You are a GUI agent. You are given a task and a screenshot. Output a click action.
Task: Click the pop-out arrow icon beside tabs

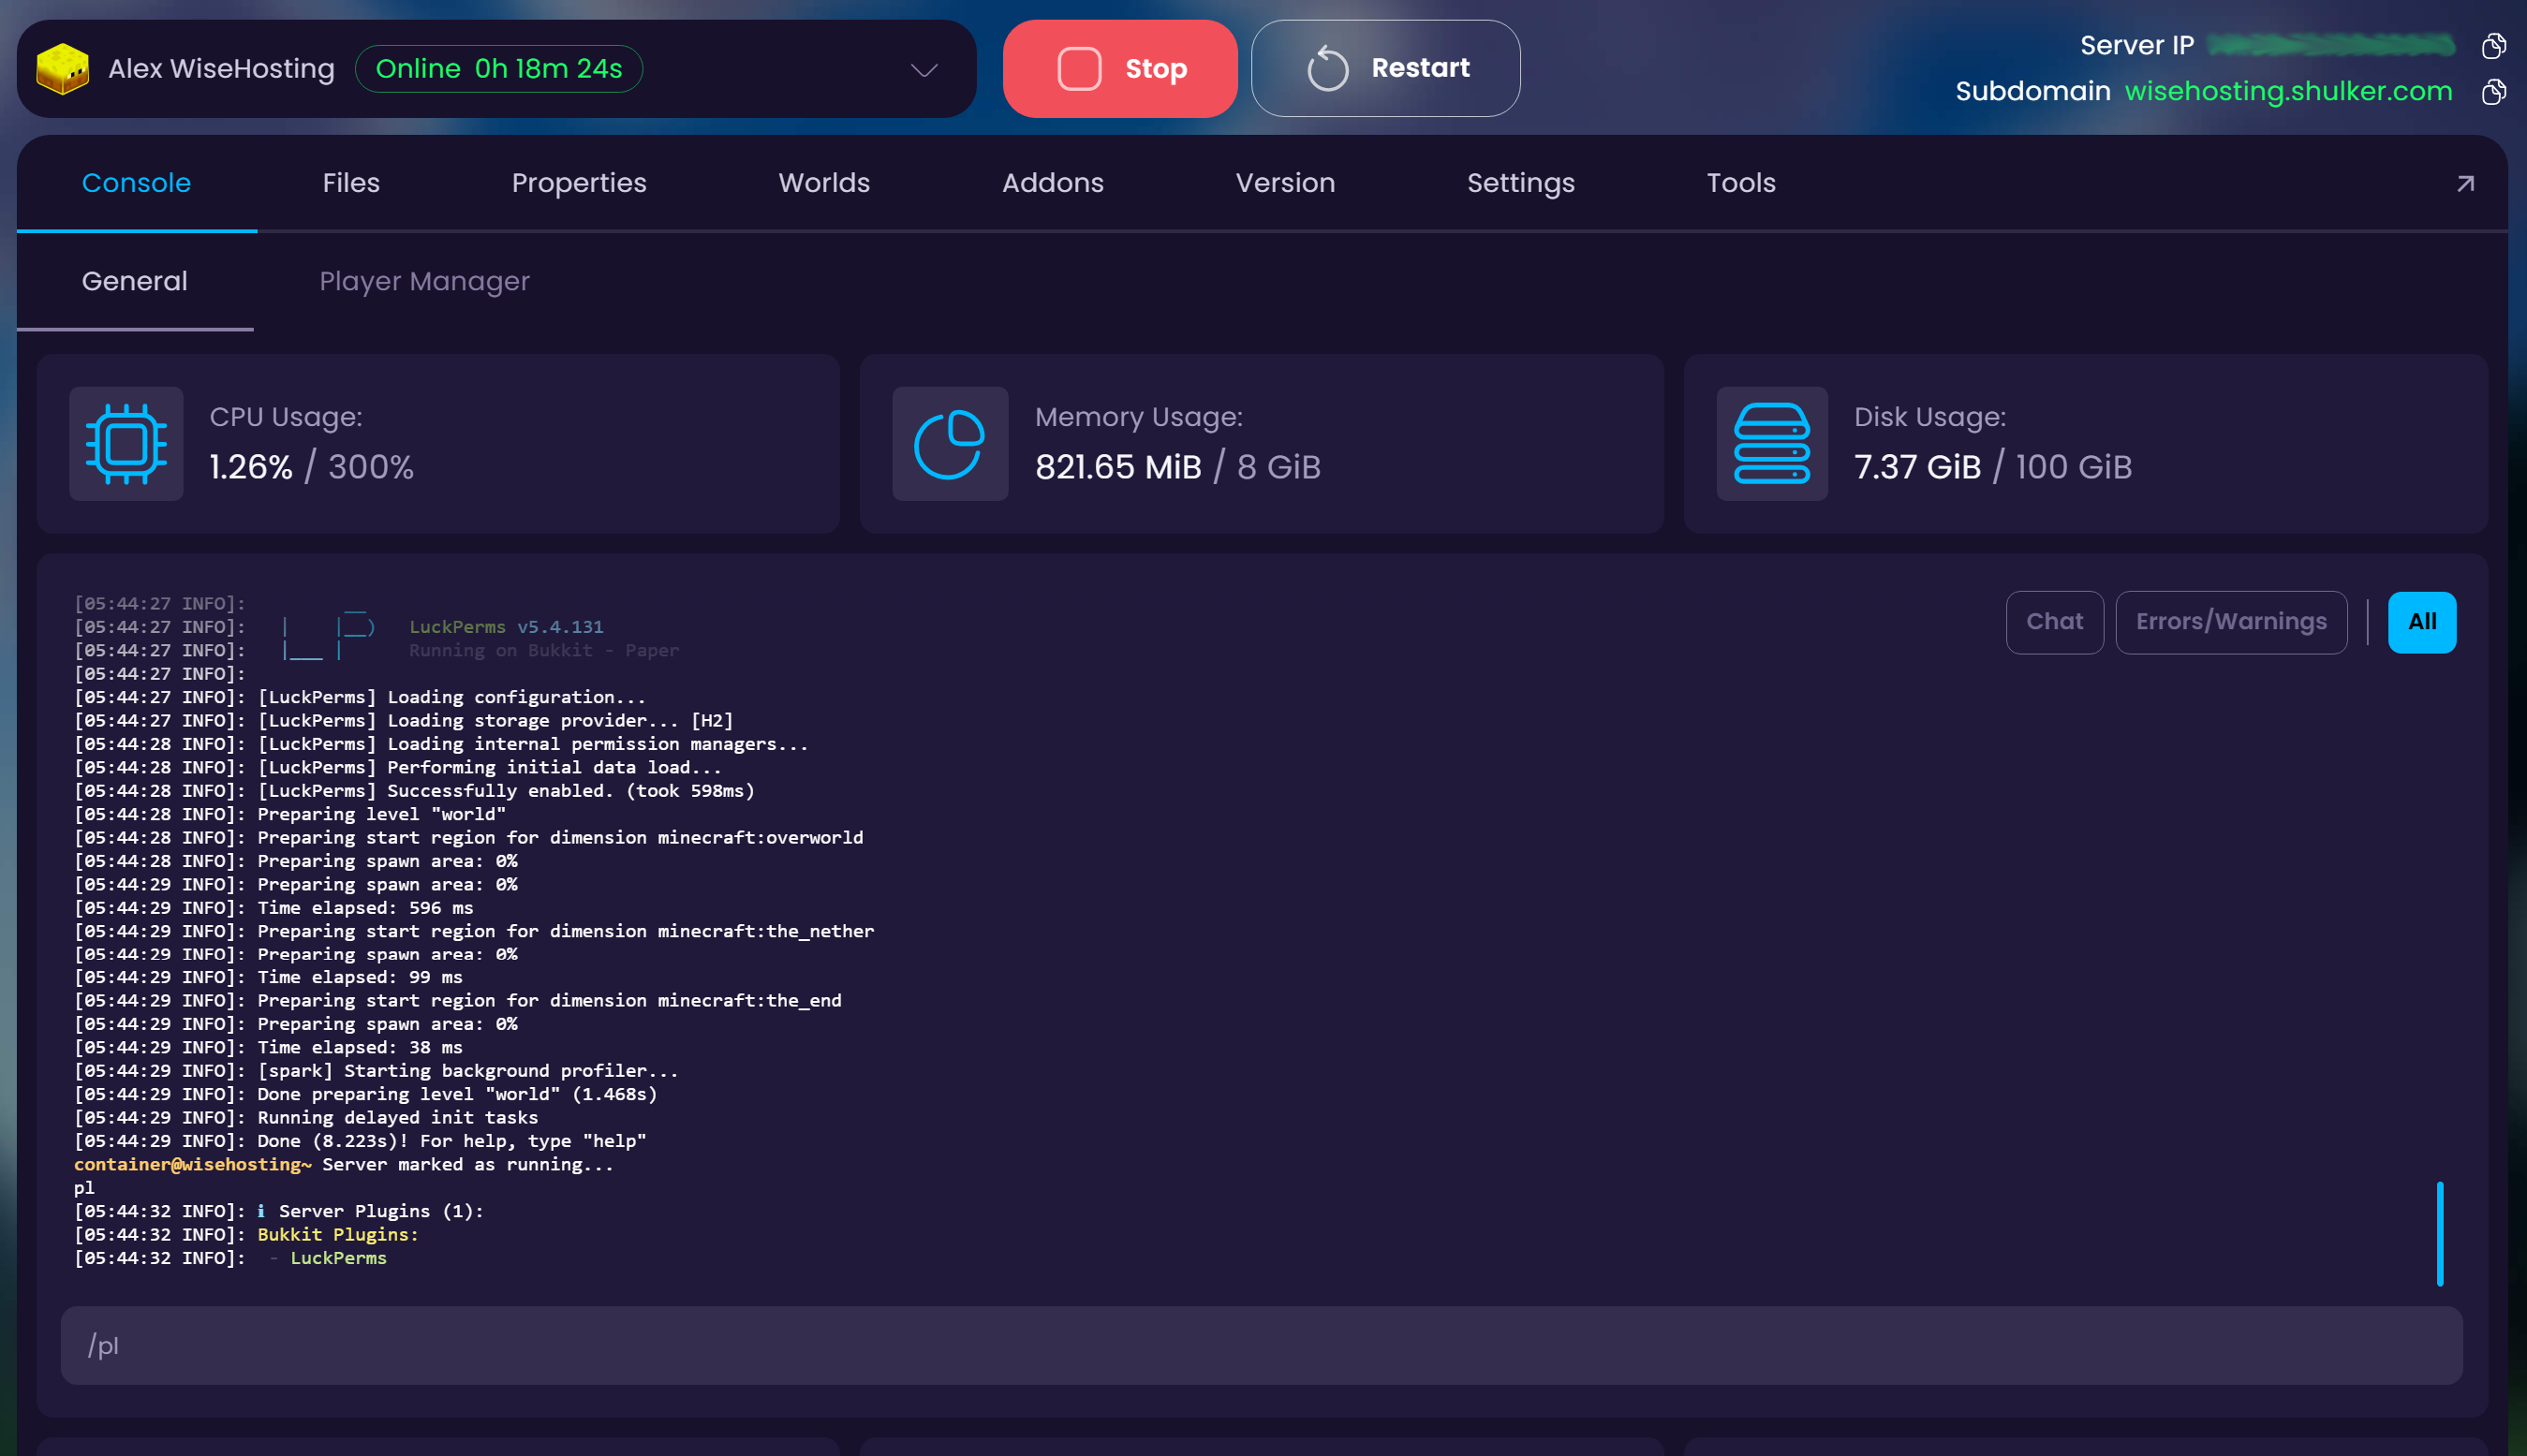coord(2465,184)
